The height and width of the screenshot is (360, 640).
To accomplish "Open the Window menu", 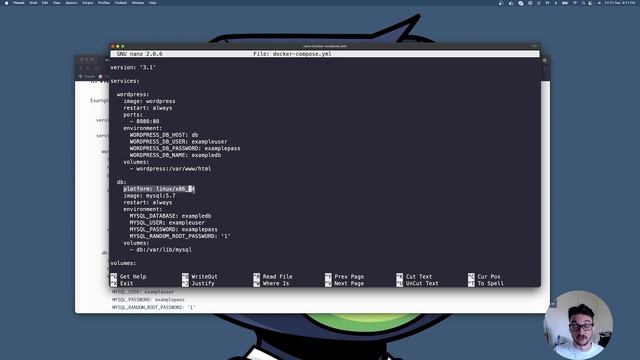I will click(x=138, y=3).
